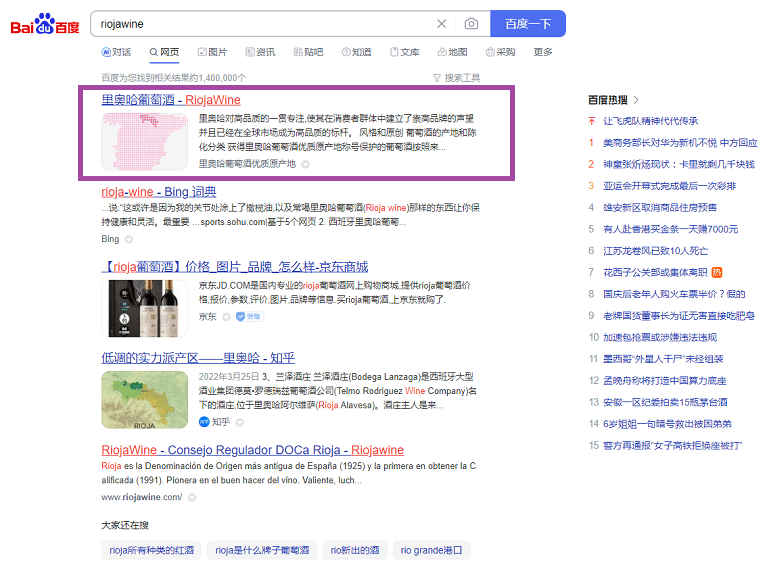Click the 知乎 source icon
The image size is (767, 564).
pos(204,422)
